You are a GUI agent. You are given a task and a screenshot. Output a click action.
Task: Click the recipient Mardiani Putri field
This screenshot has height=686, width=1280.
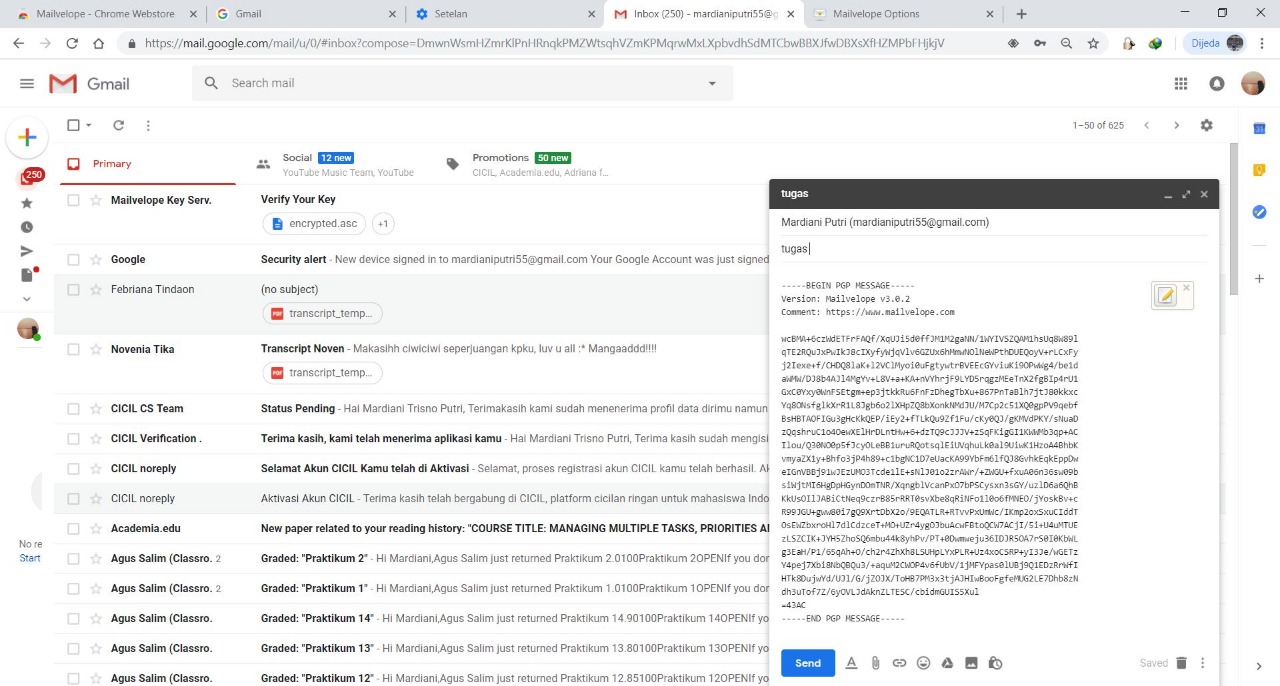[x=994, y=222]
